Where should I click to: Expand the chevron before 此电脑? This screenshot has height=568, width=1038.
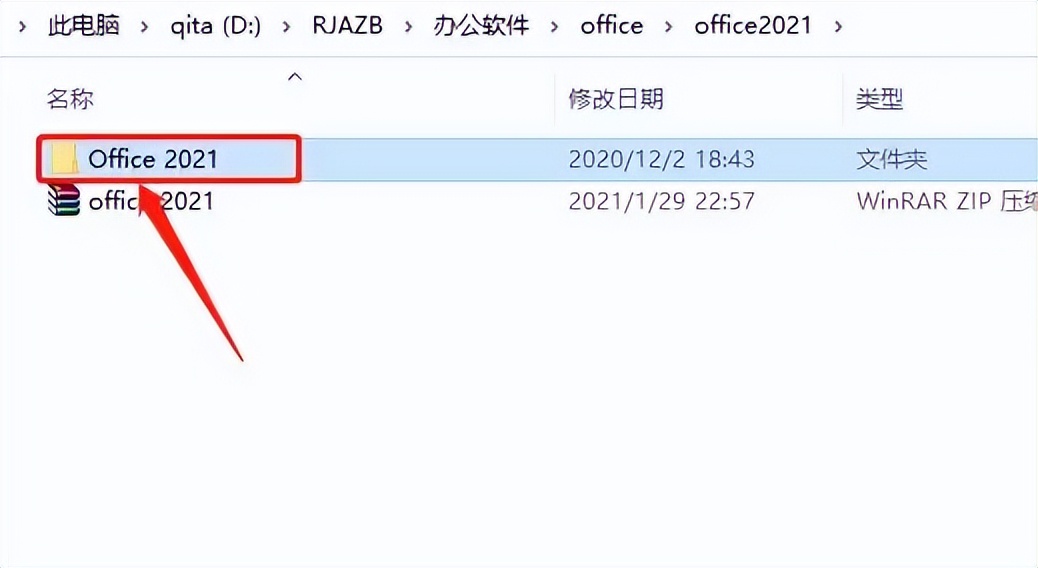pos(23,27)
